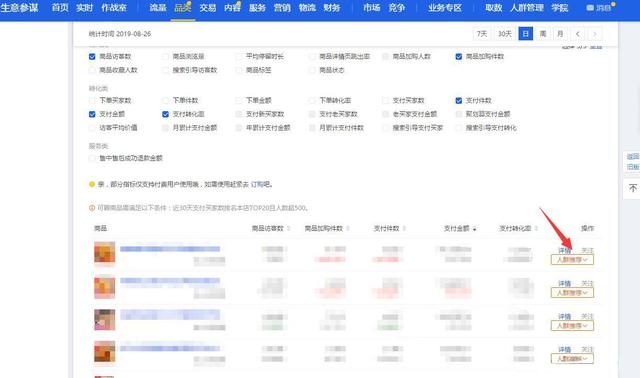
Task: Sort table by 商品访客数 column icon
Action: [289, 229]
